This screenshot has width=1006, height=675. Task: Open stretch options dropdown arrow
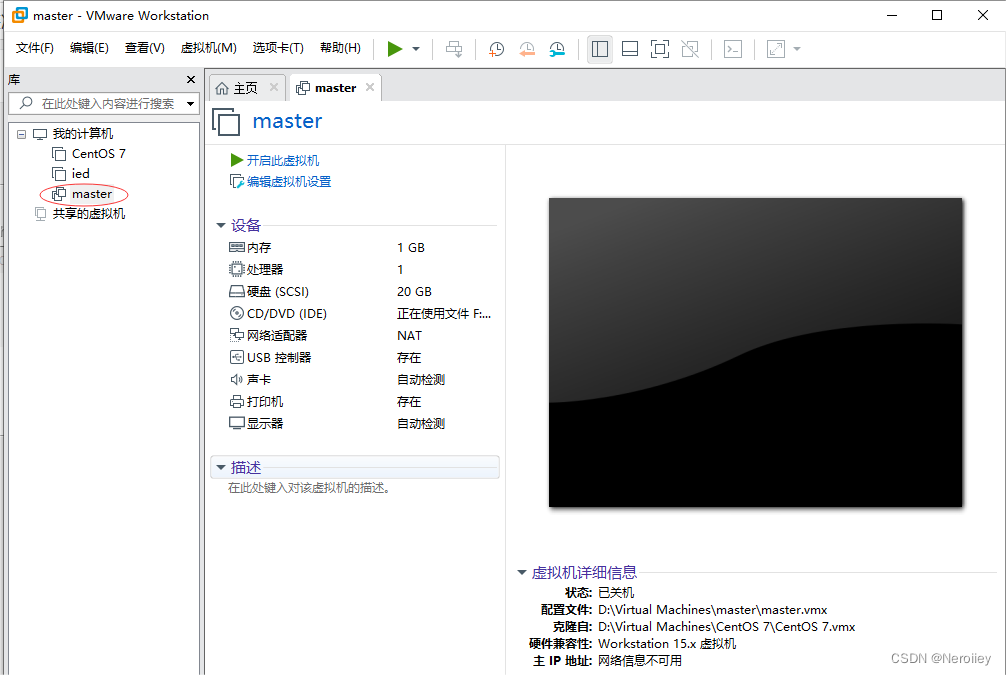[x=797, y=49]
